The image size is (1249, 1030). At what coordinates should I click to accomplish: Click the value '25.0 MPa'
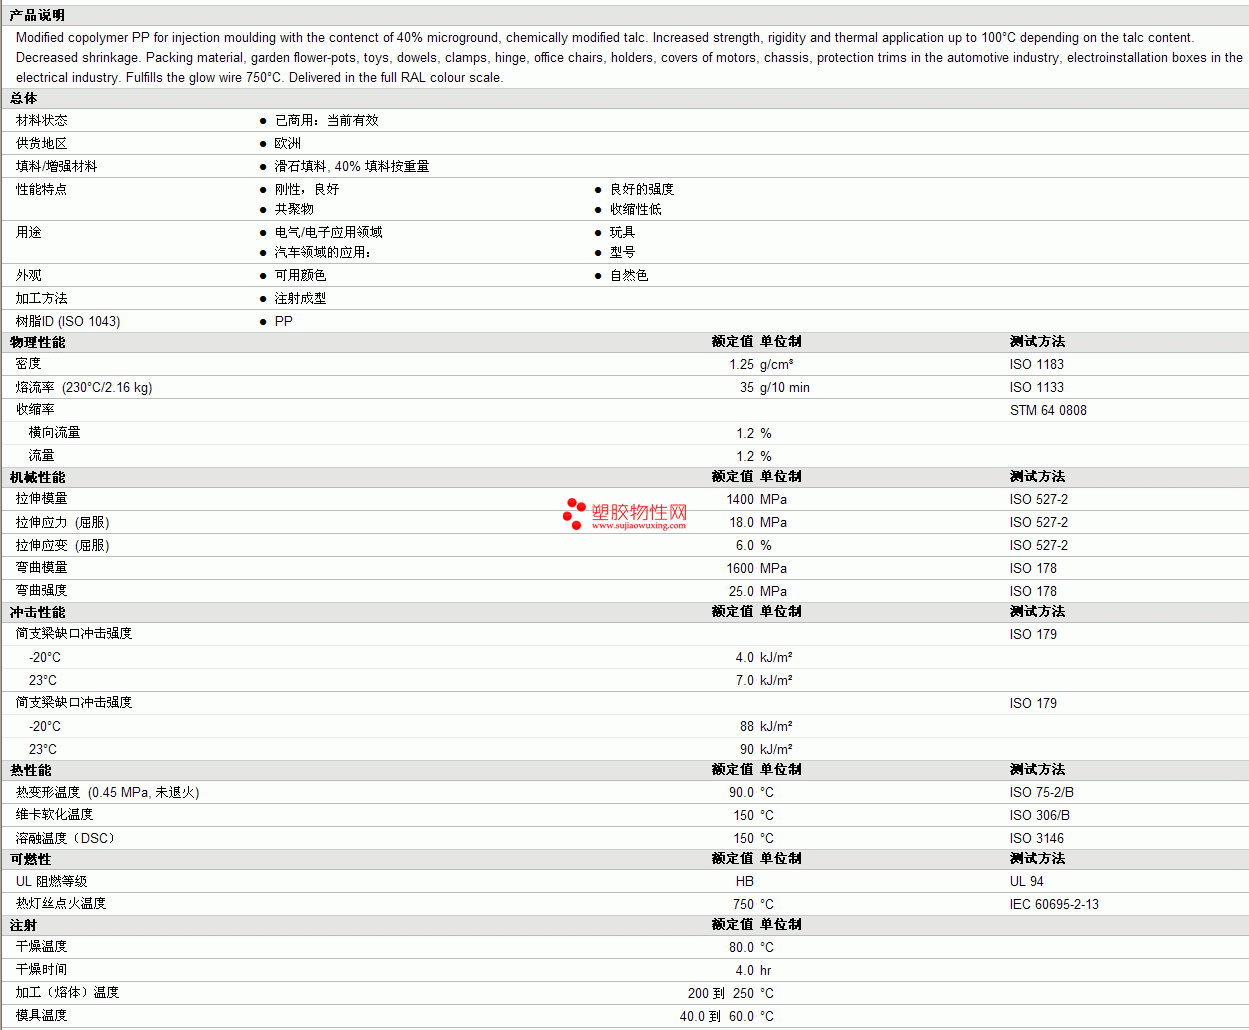pos(758,592)
